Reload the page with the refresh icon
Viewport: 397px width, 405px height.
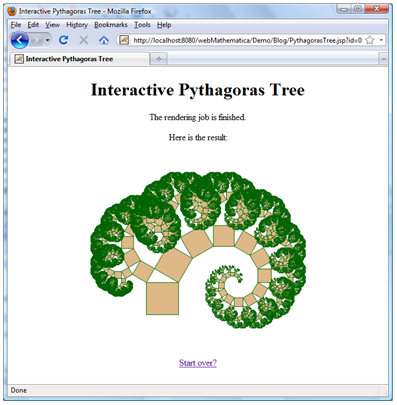(x=63, y=40)
